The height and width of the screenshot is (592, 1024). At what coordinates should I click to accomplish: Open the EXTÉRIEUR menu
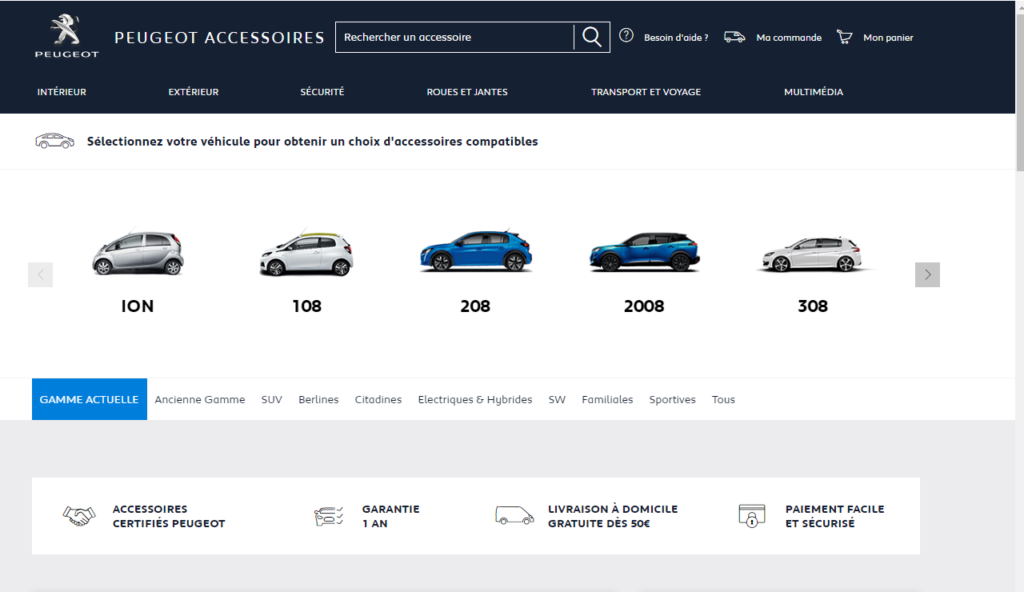click(193, 92)
